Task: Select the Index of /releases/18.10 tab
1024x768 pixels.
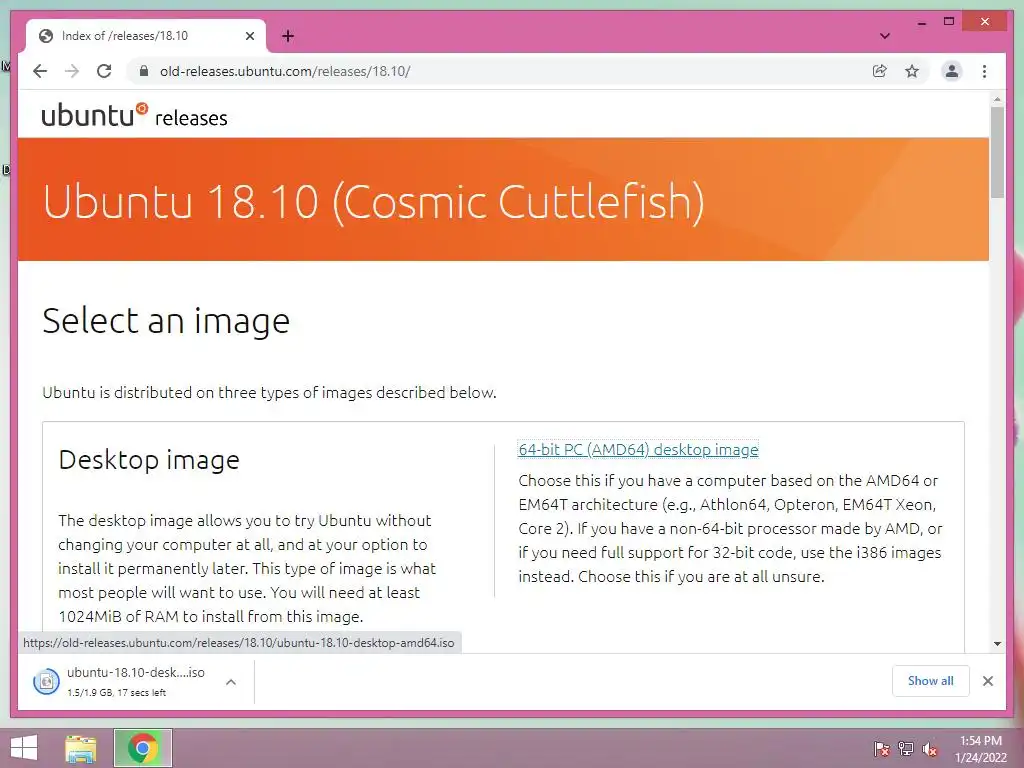Action: point(146,36)
